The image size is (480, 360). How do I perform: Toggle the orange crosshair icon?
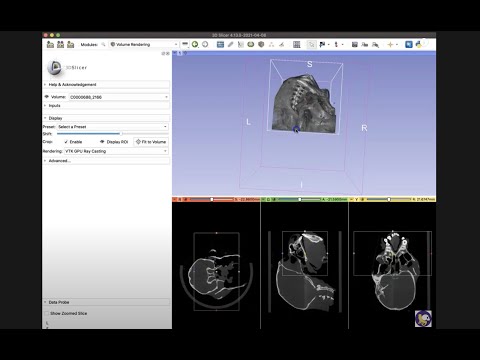390,44
